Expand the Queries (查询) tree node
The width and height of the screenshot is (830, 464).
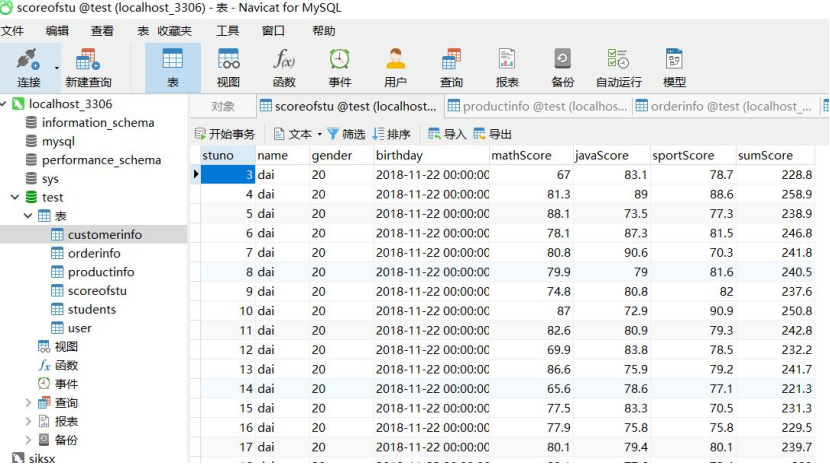[28, 403]
